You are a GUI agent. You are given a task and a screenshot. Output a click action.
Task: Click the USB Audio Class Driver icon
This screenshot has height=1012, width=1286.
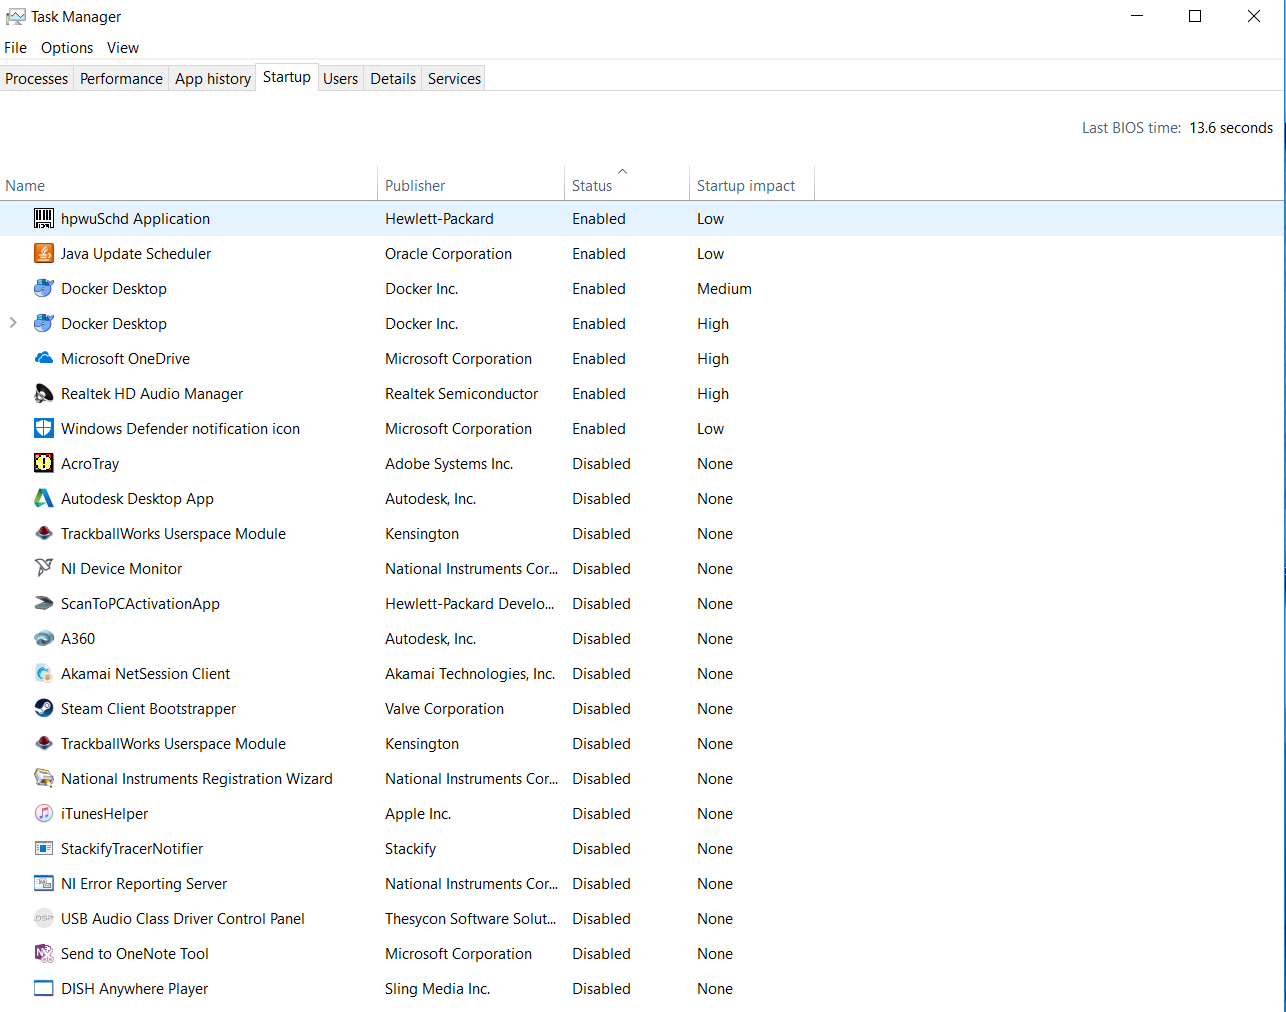click(x=44, y=918)
